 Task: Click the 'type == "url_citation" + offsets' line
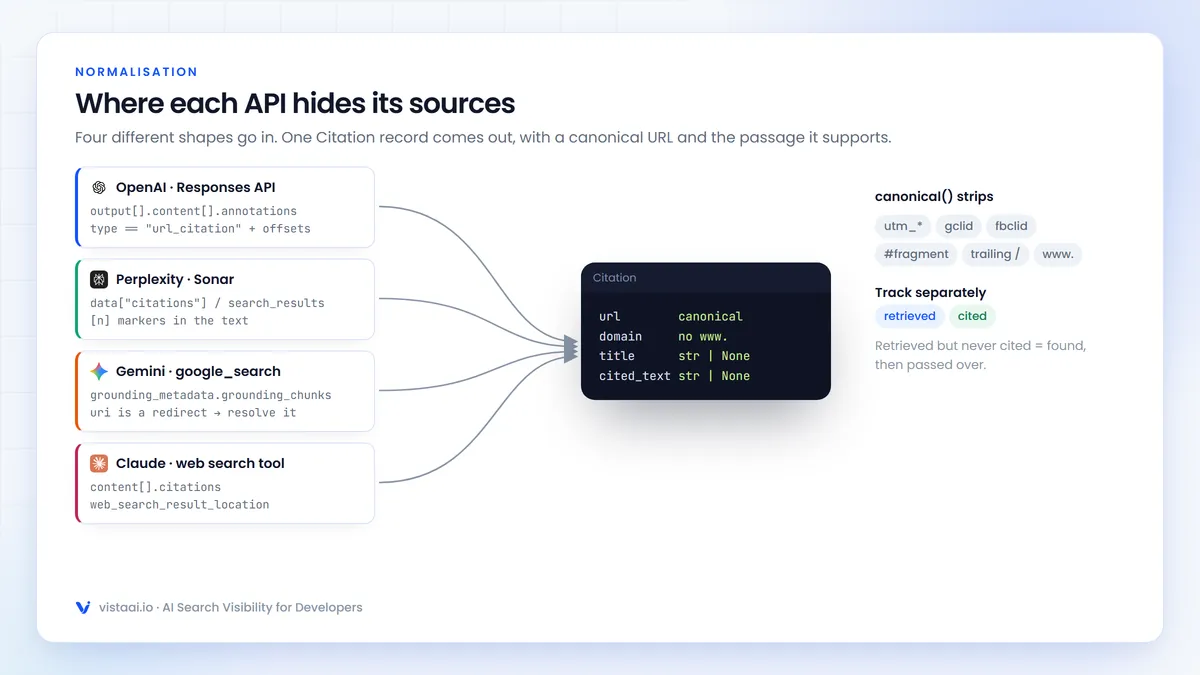click(x=200, y=229)
